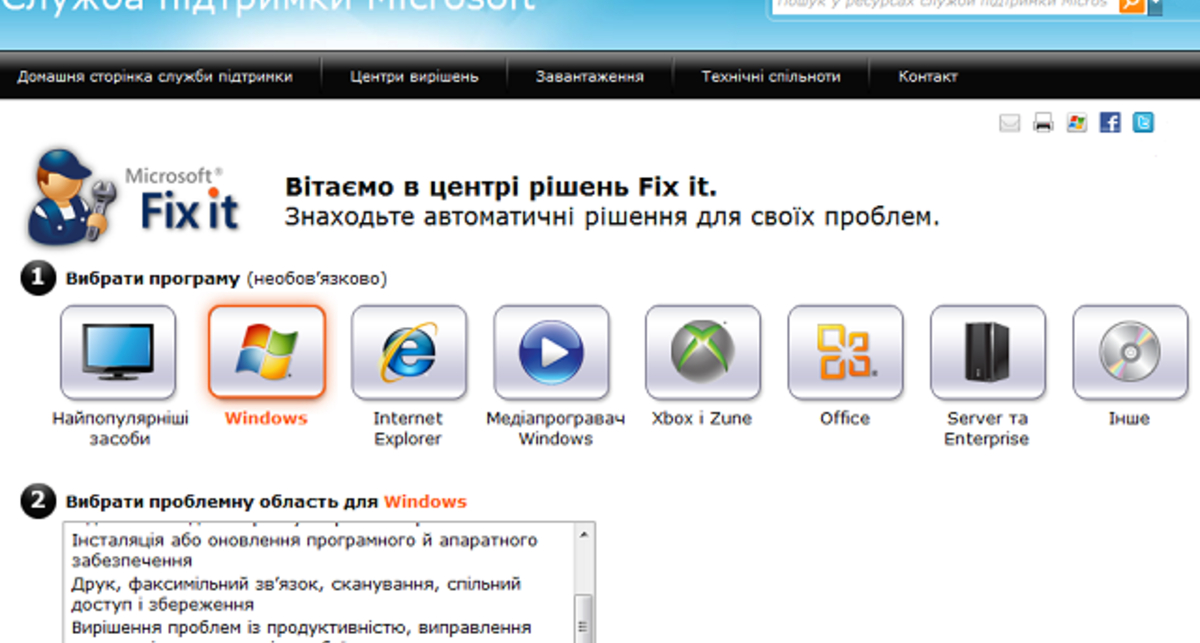Share this page by email icon
Screen dimensions: 1200x643
(1010, 123)
